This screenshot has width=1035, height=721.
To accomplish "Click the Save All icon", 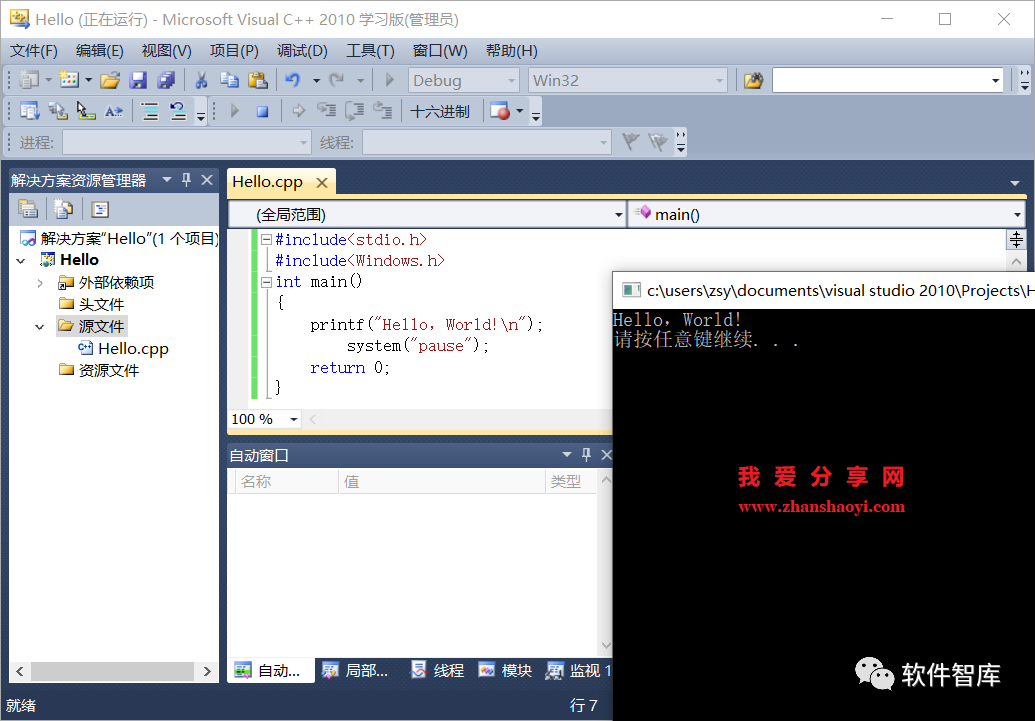I will coord(166,80).
